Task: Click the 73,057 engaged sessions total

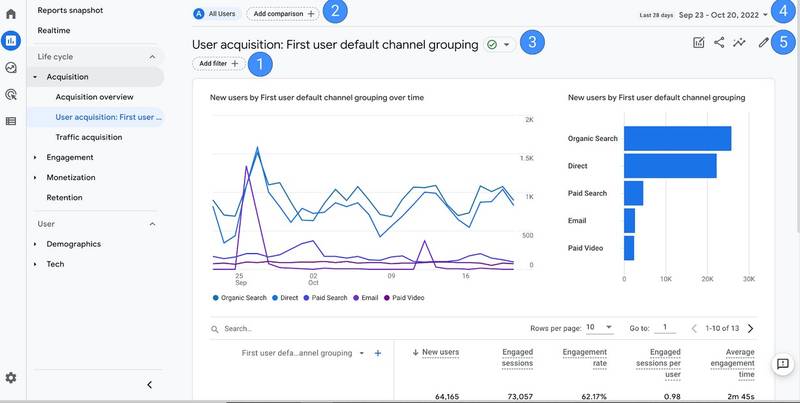Action: coord(520,397)
